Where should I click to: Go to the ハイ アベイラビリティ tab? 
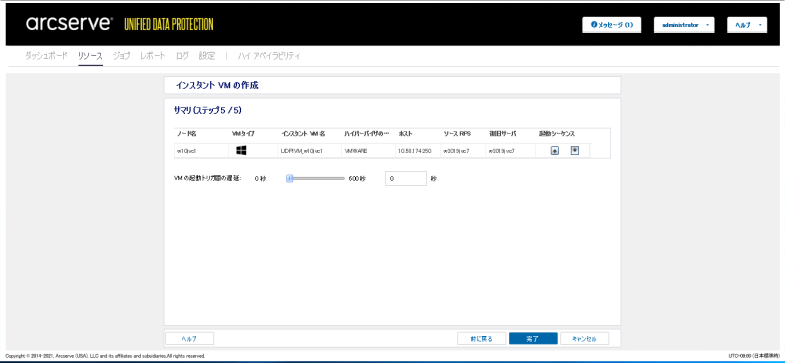[269, 56]
